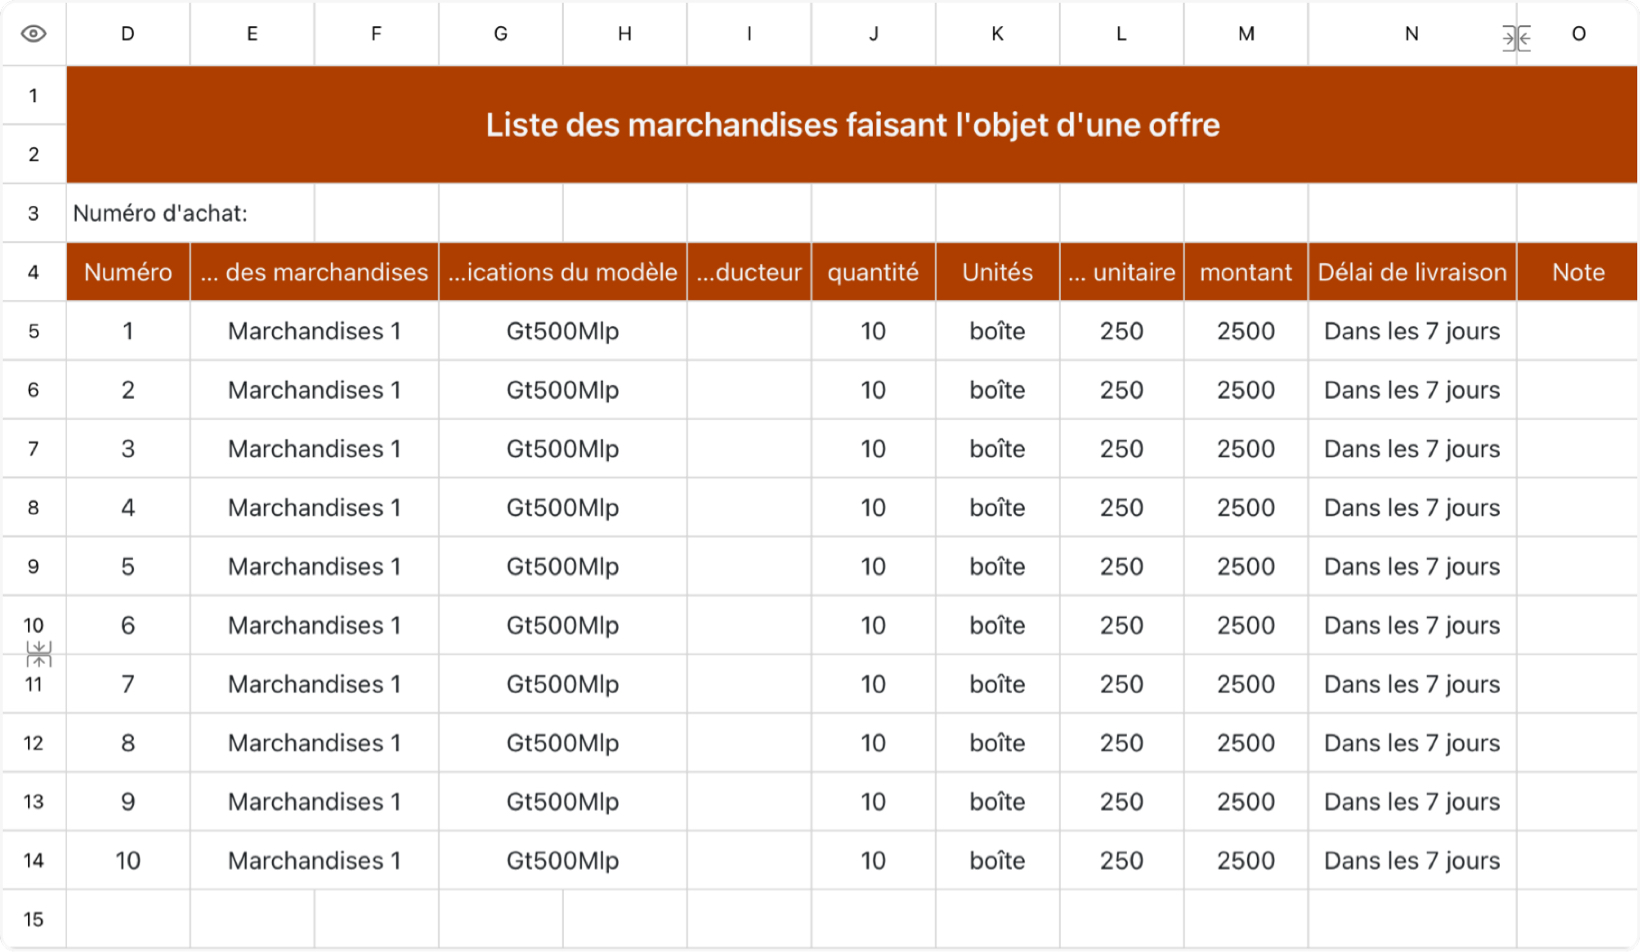
Task: Click the 'Délai de livraison' heading cell
Action: coord(1412,272)
